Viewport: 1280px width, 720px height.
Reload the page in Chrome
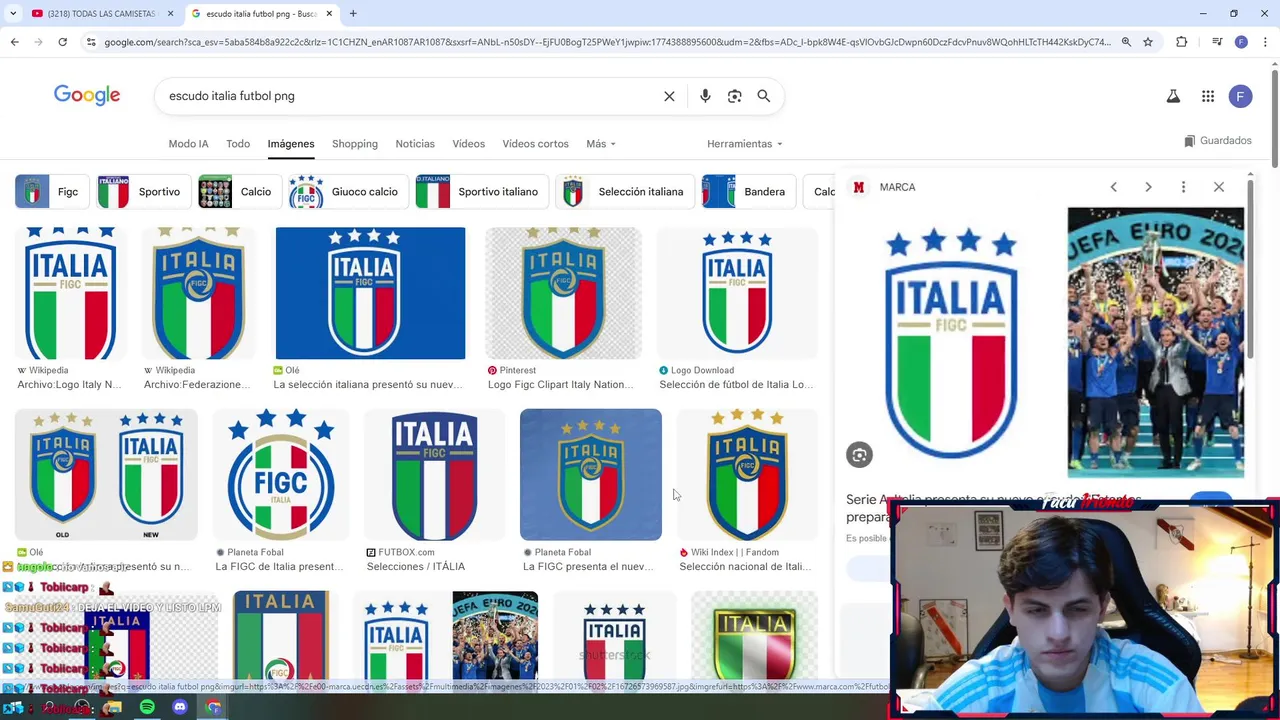point(62,42)
